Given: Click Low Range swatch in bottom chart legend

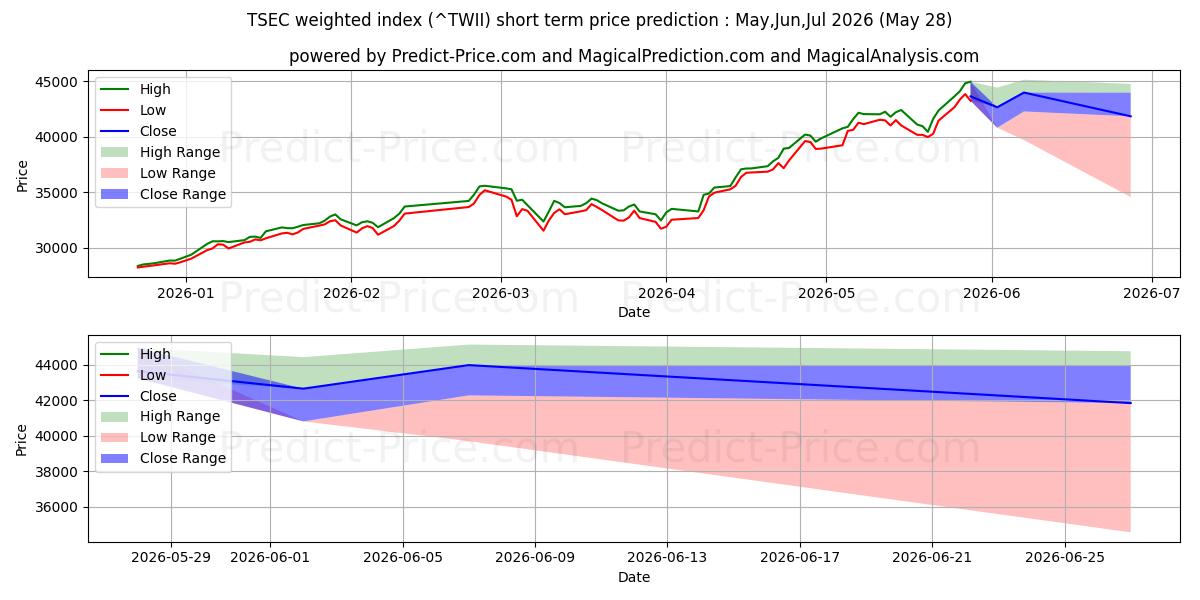Looking at the screenshot, I should [117, 438].
